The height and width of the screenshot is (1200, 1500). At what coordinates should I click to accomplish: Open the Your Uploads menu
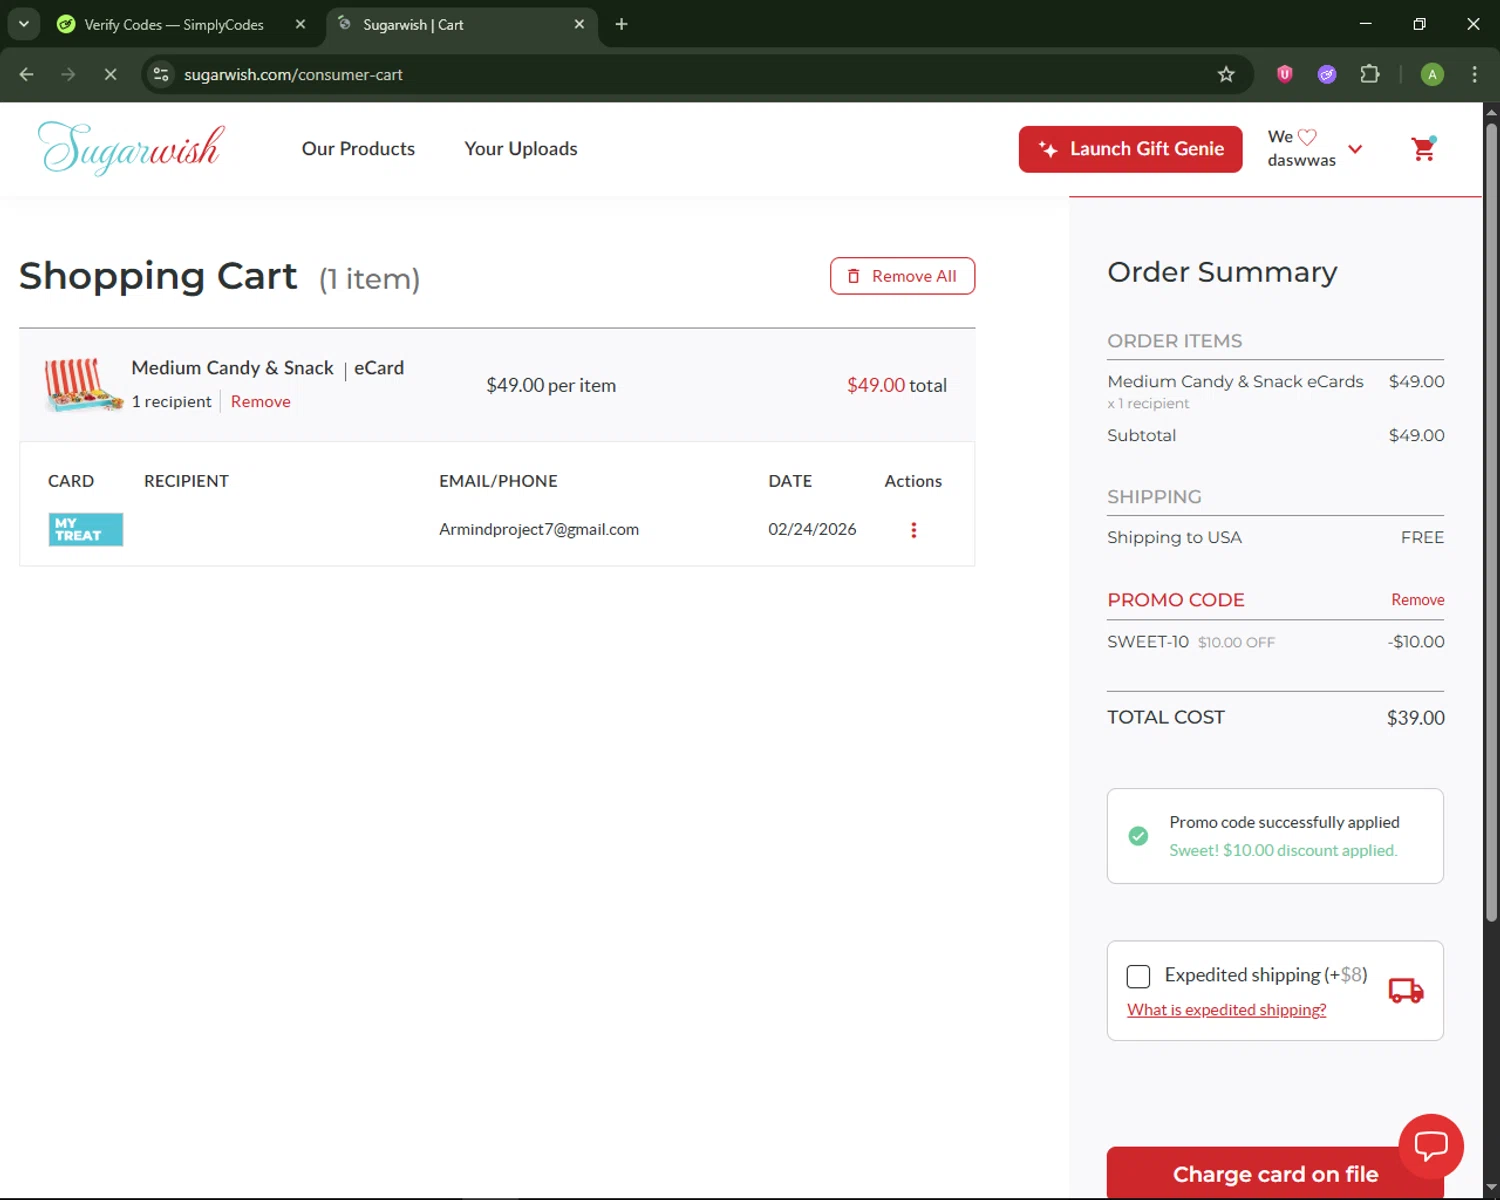[x=521, y=149]
